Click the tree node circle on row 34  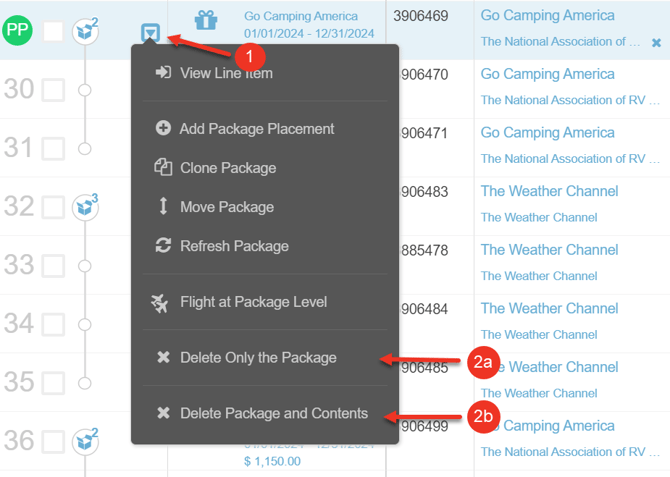pyautogui.click(x=85, y=324)
